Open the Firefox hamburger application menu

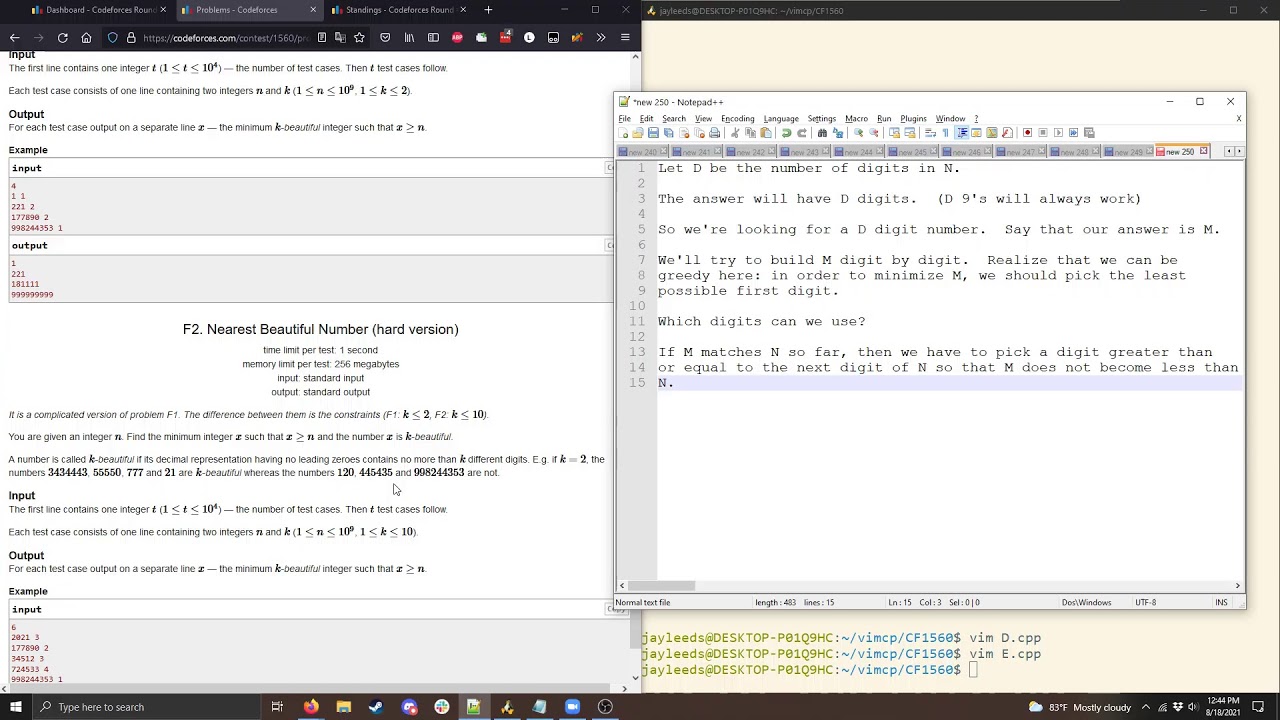tap(625, 38)
